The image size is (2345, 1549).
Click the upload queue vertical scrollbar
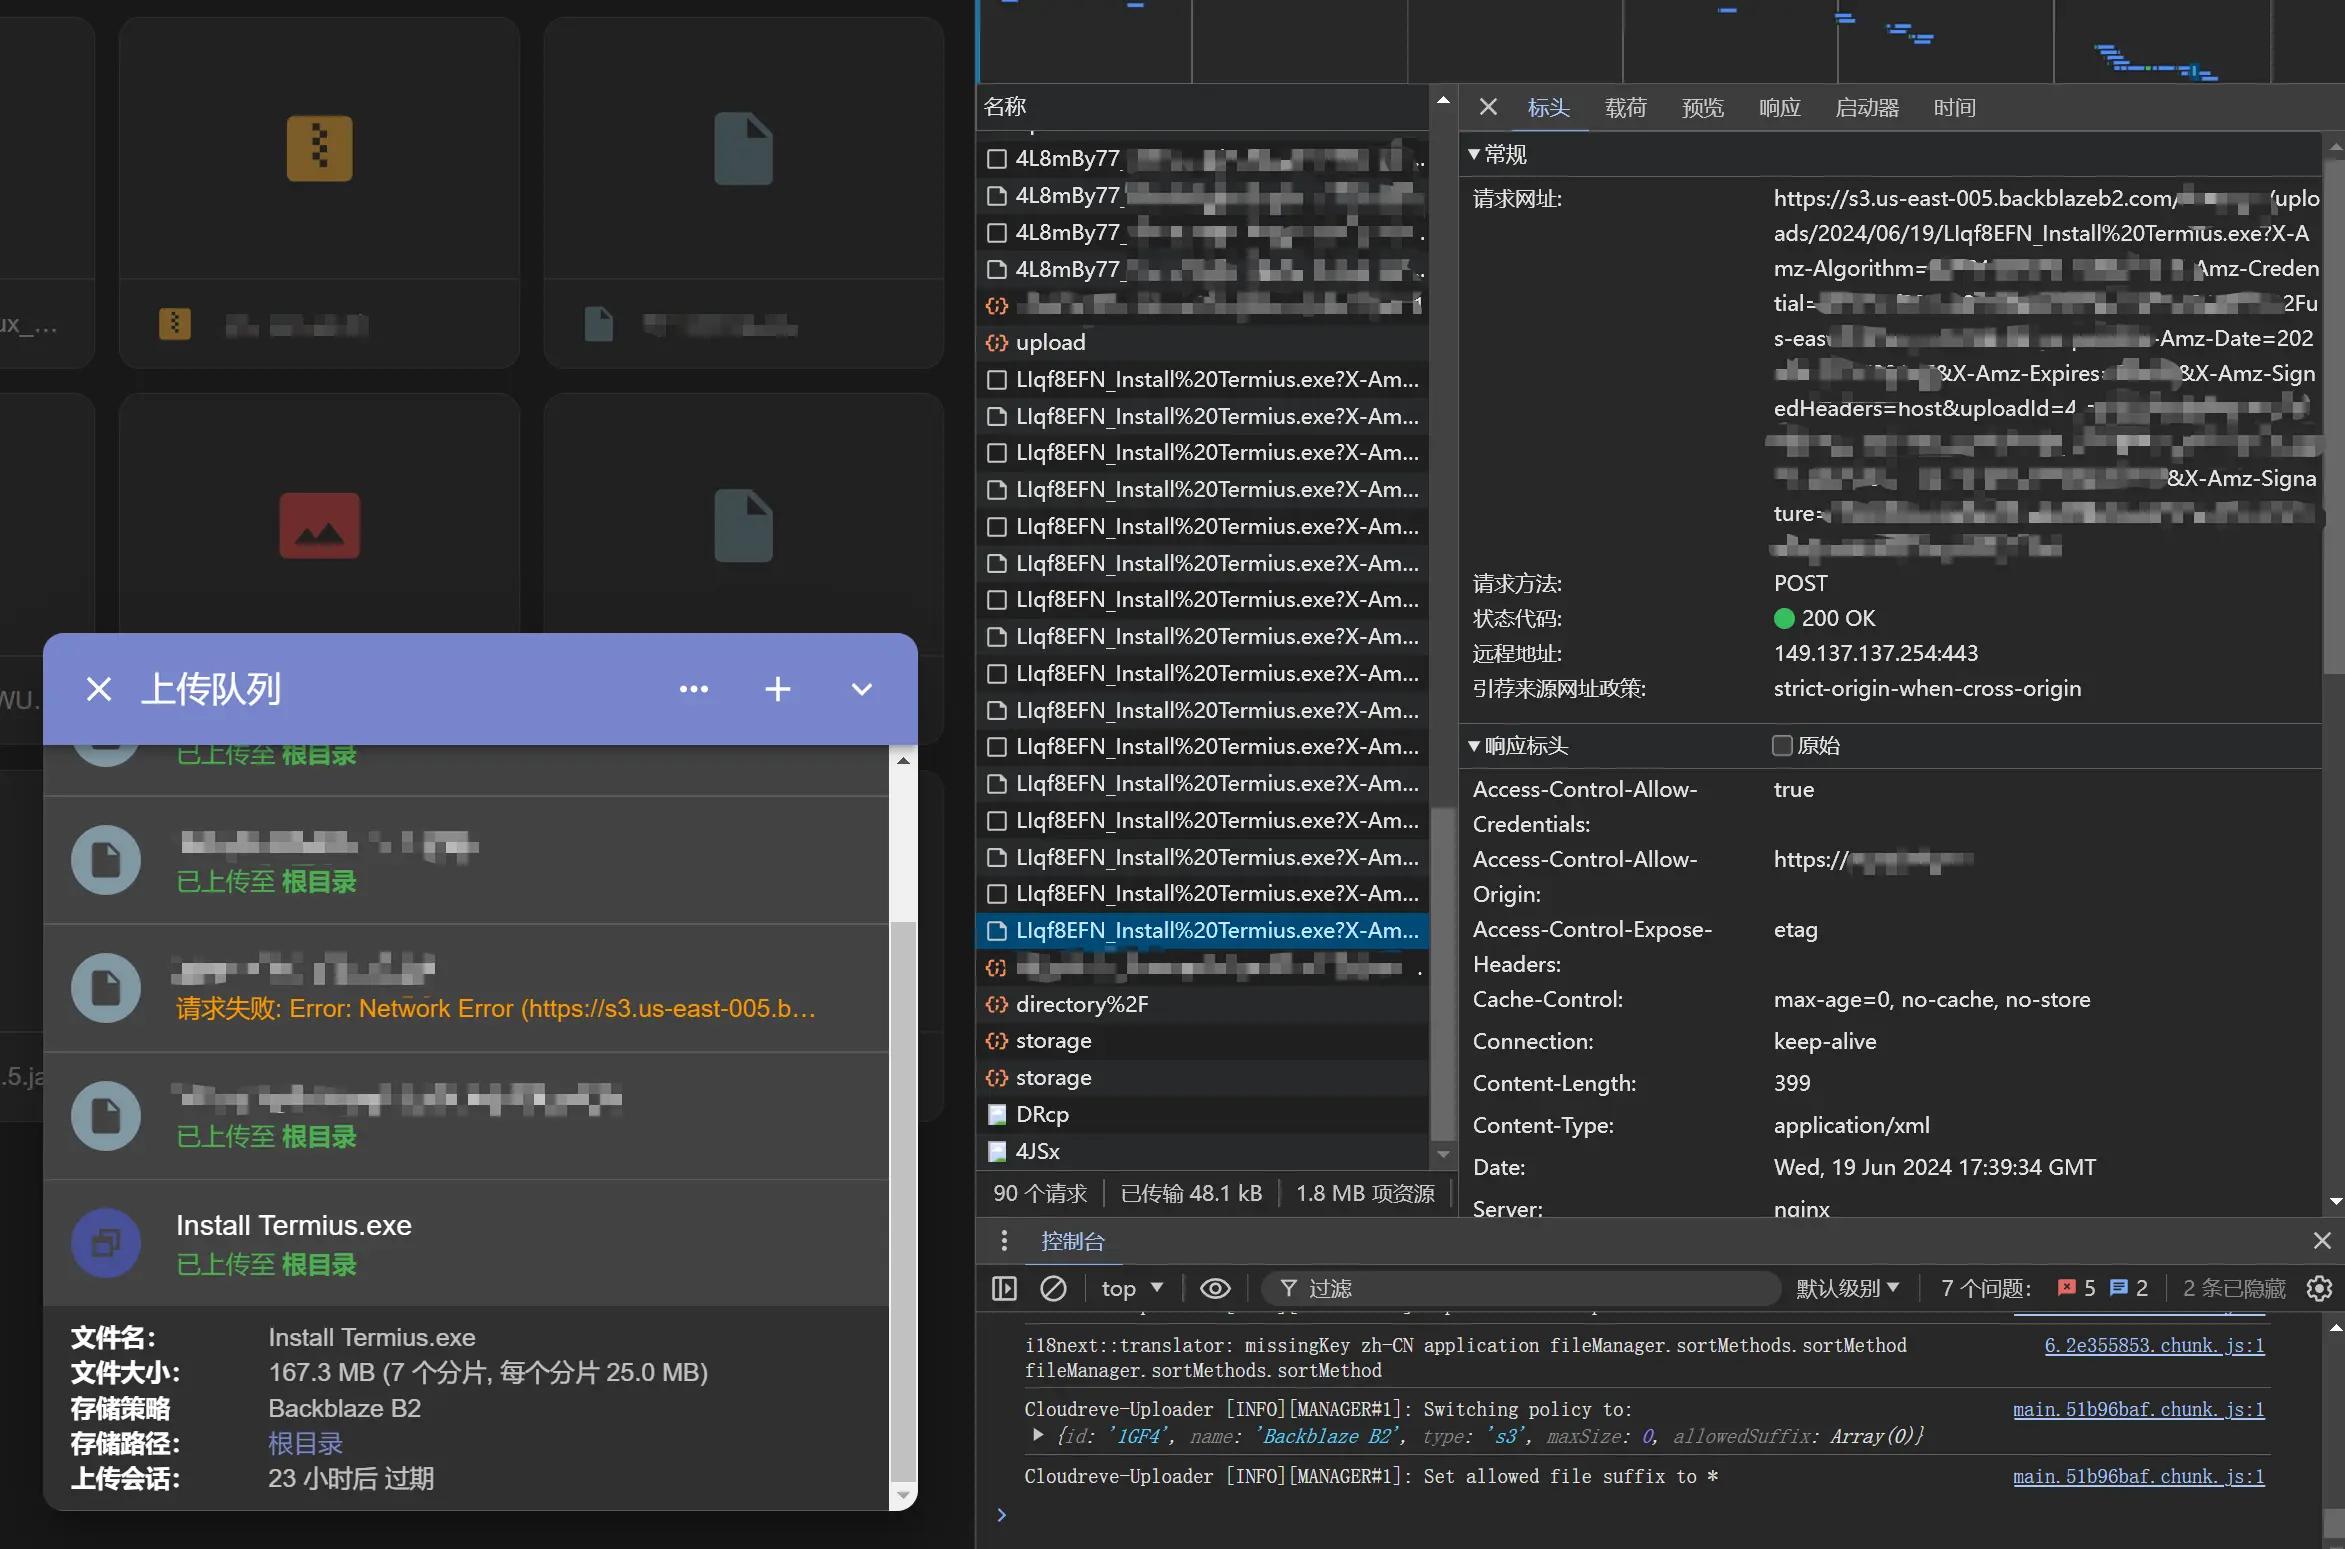(903, 1200)
